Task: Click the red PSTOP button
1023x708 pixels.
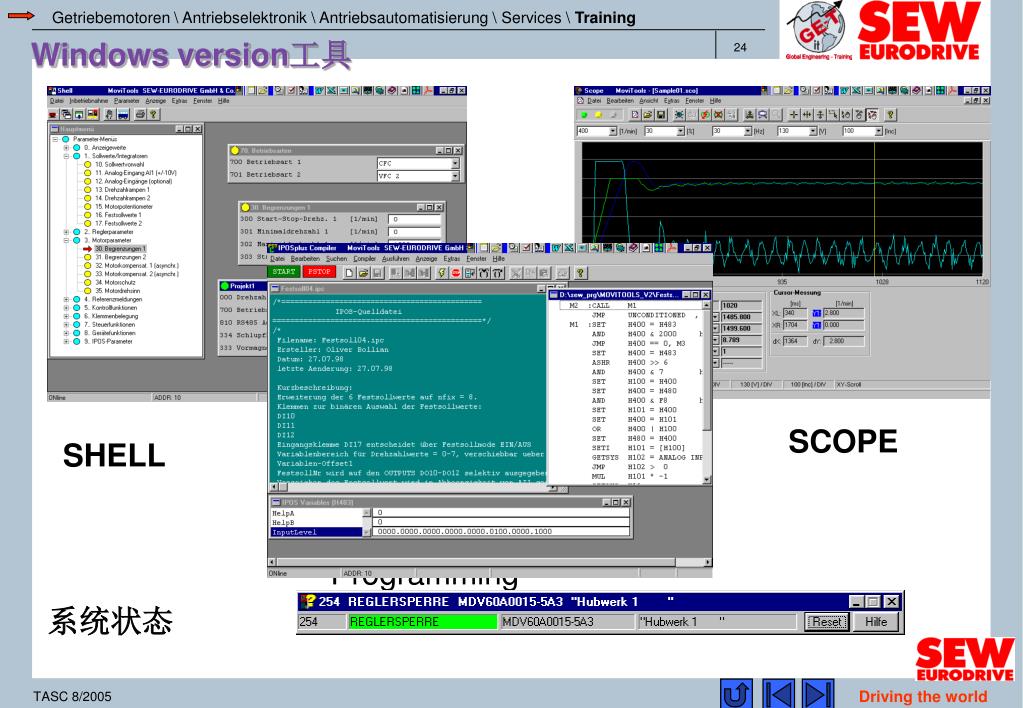Action: [319, 272]
